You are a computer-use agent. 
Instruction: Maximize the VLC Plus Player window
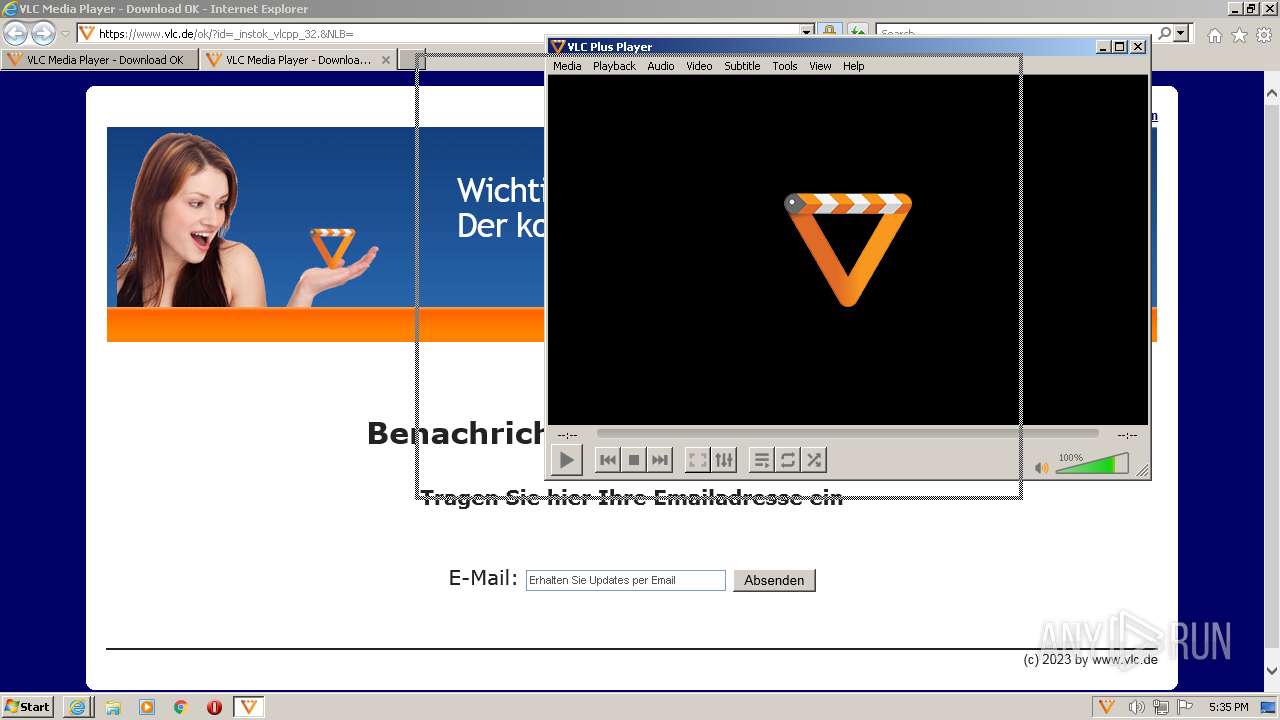(1120, 47)
